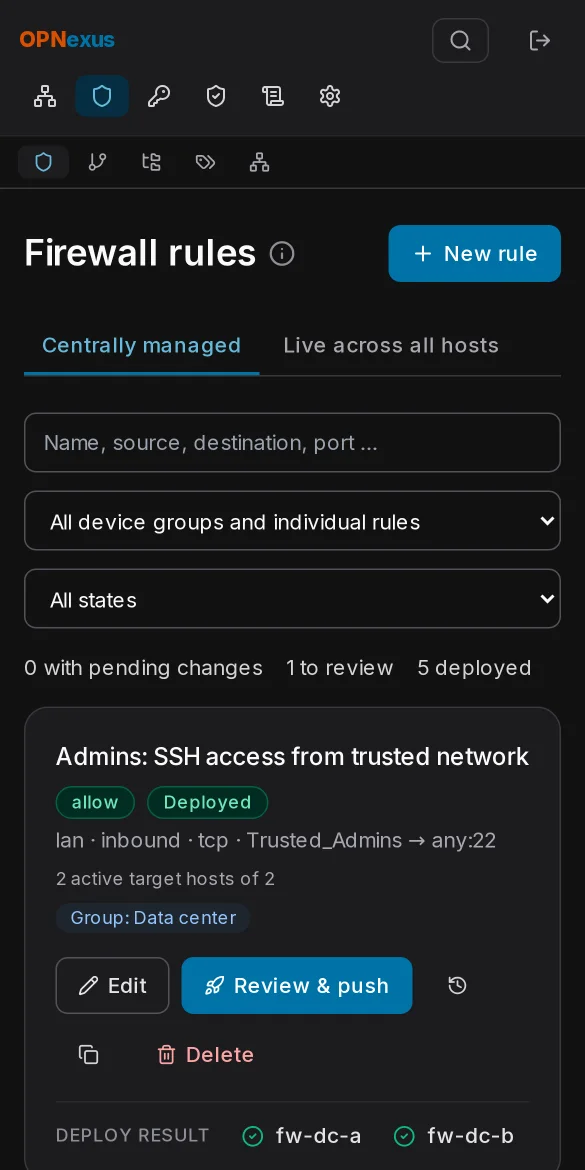The width and height of the screenshot is (585, 1170).
Task: Open the device groups dropdown
Action: point(292,521)
